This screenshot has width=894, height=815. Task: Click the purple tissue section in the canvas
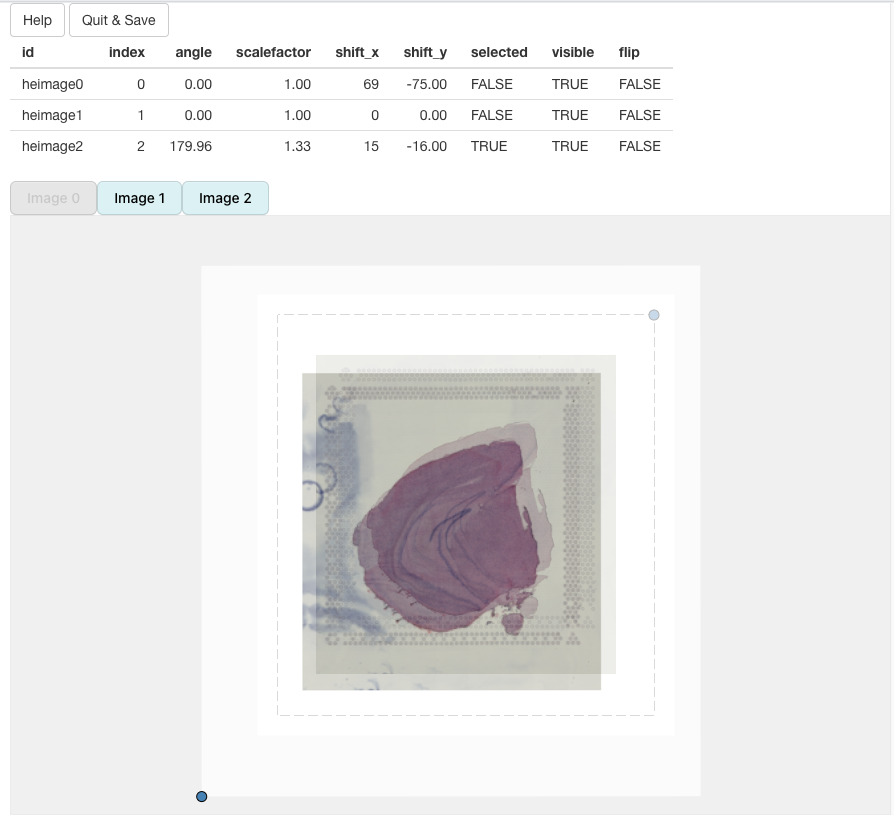coord(450,530)
